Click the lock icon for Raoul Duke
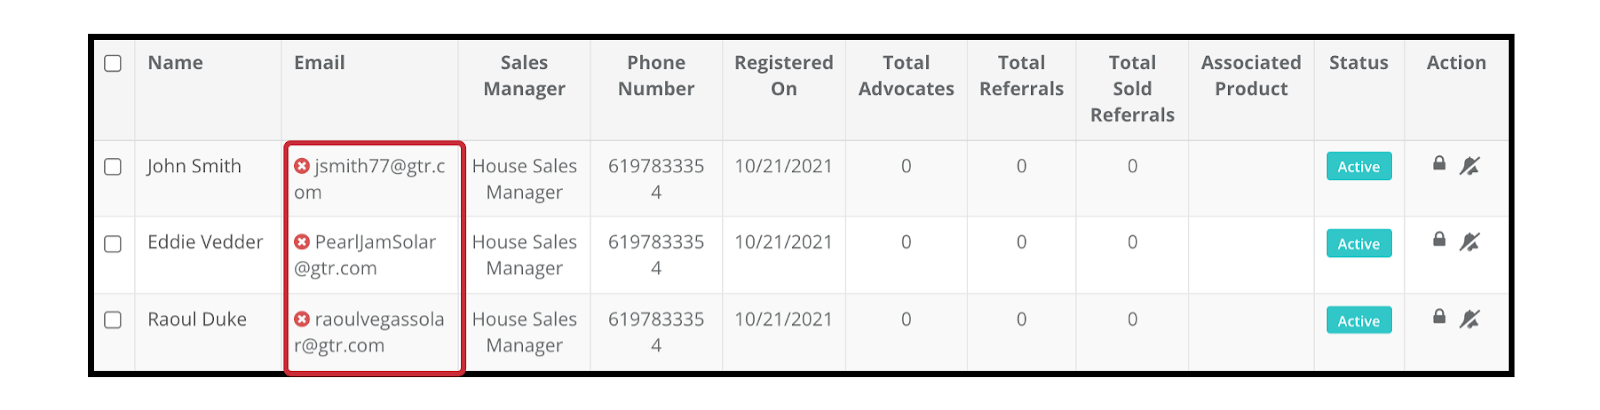This screenshot has height=410, width=1600. (1439, 316)
